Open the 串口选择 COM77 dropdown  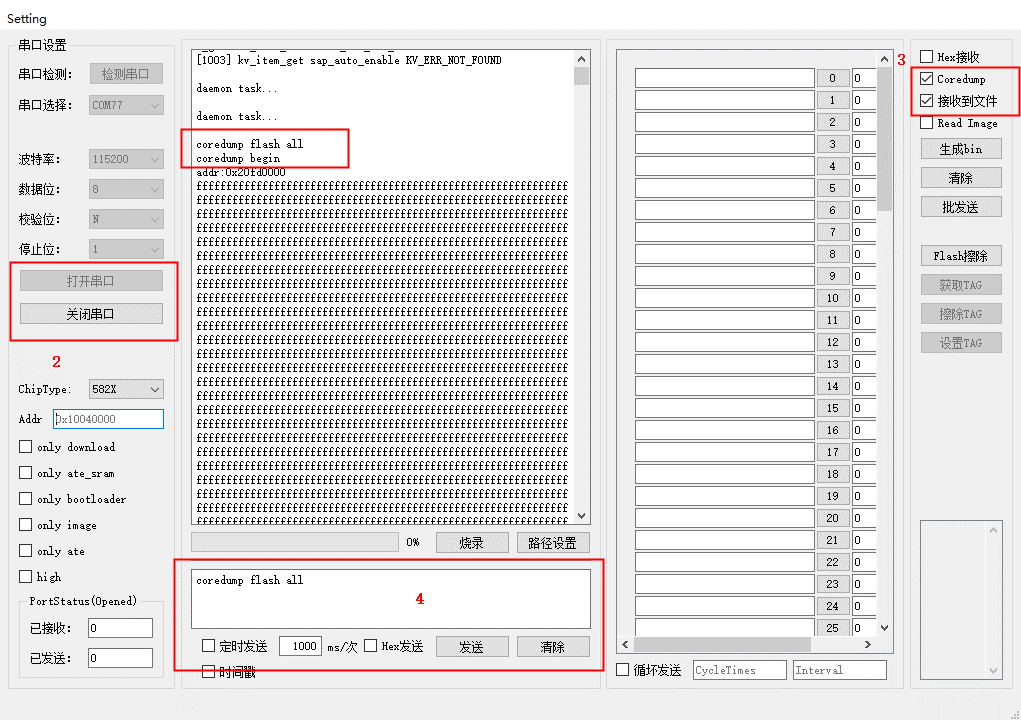coord(126,105)
